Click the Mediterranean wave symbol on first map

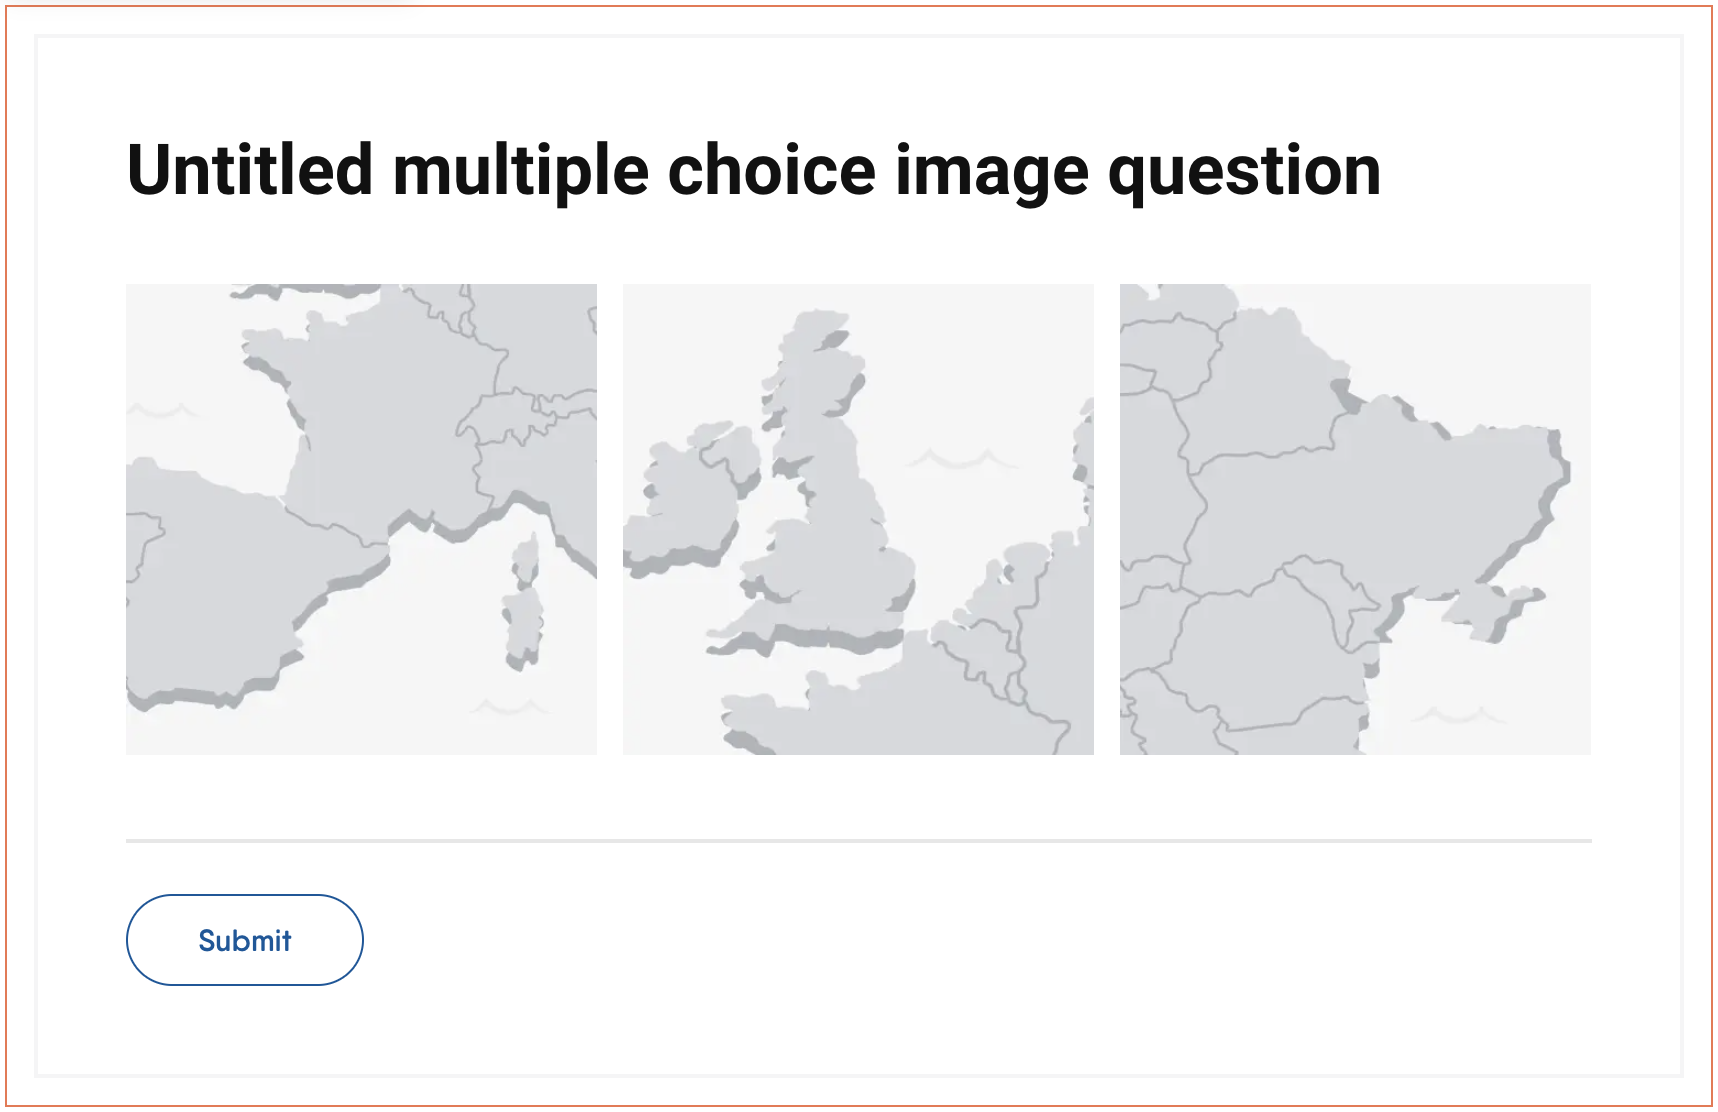pyautogui.click(x=508, y=708)
